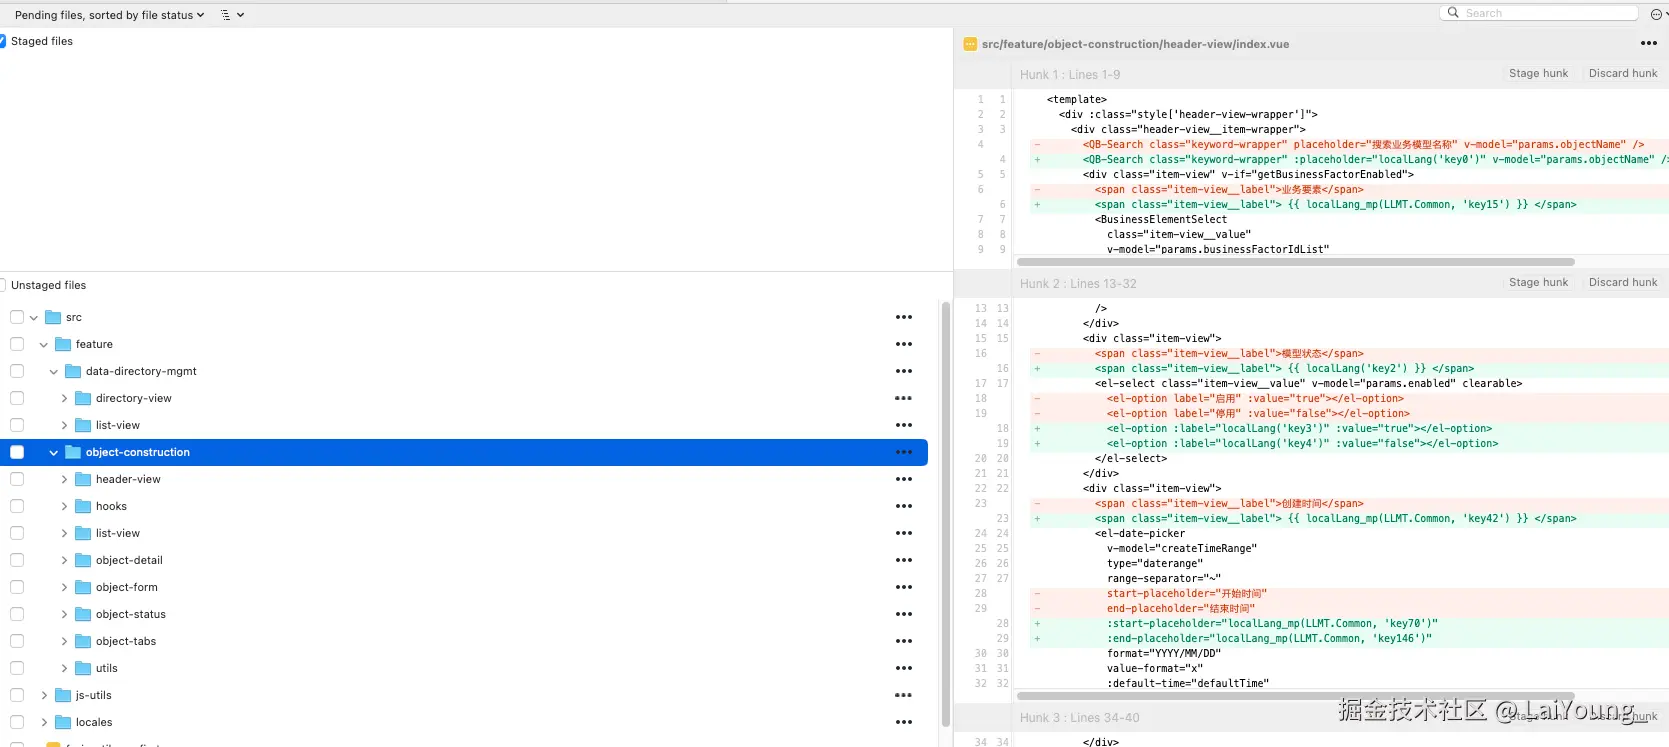
Task: Open more options for feature folder row
Action: 904,344
